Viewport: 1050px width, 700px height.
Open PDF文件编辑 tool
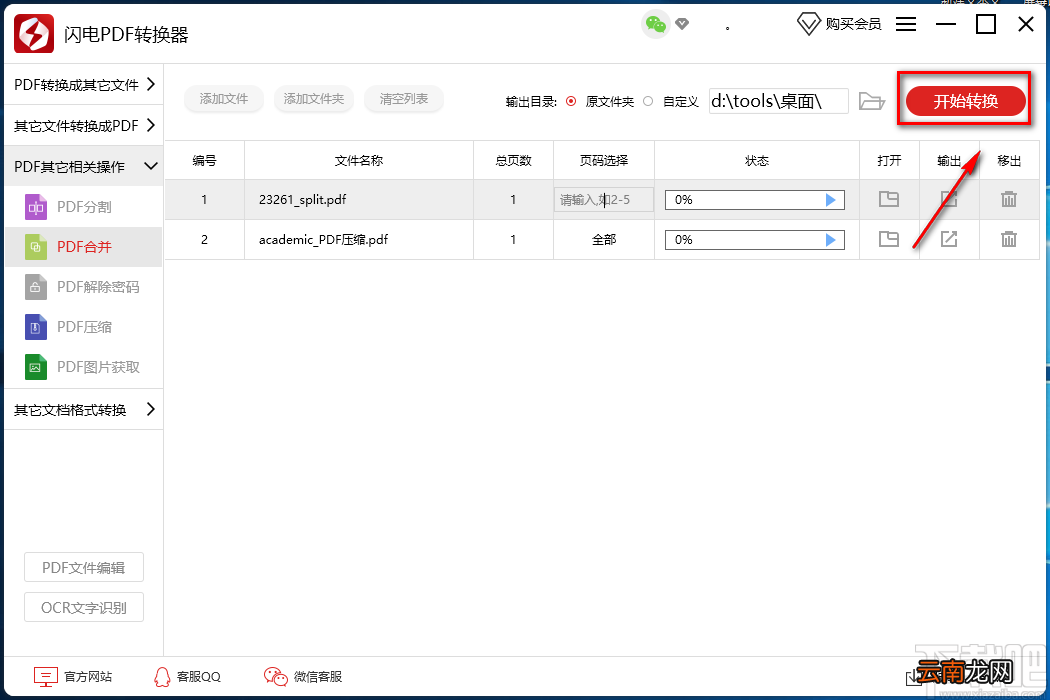[x=84, y=568]
